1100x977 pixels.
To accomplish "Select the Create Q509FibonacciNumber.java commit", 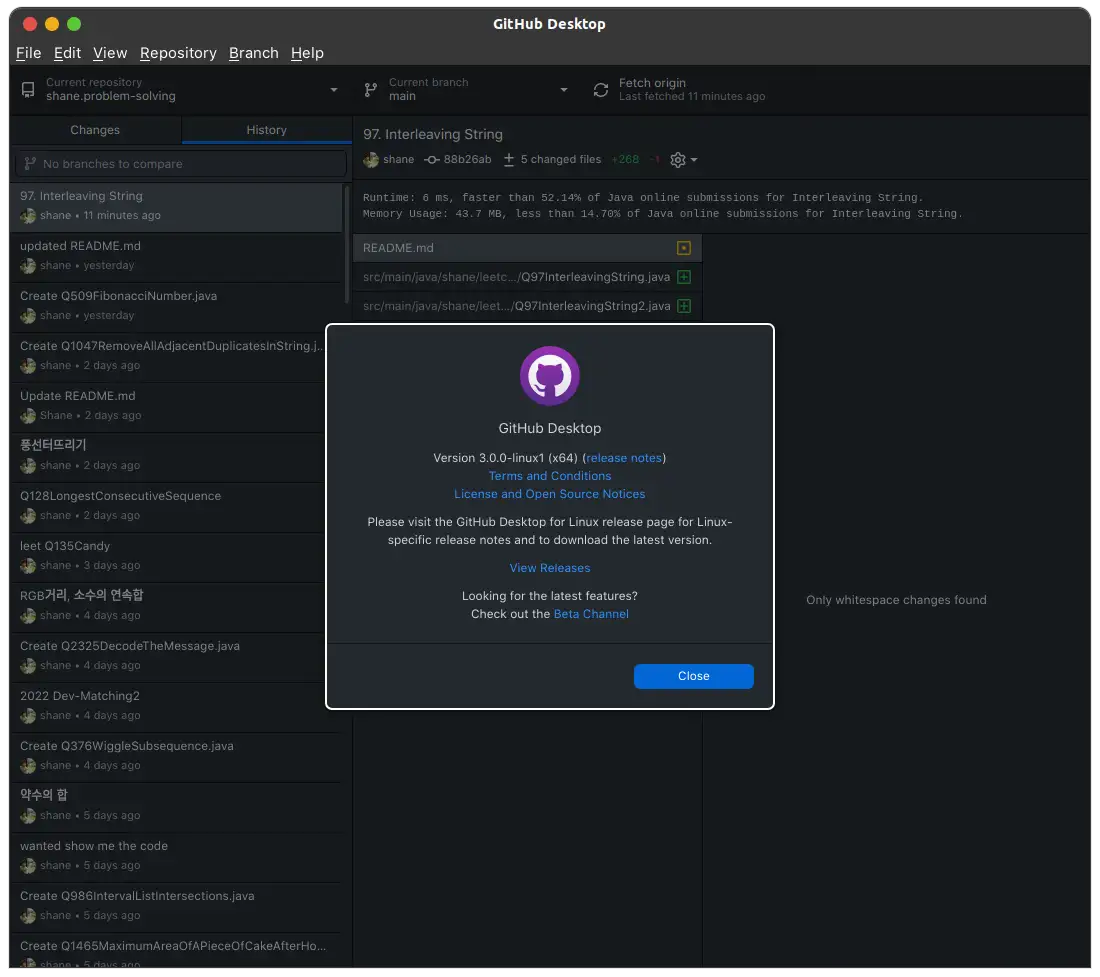I will pos(175,307).
